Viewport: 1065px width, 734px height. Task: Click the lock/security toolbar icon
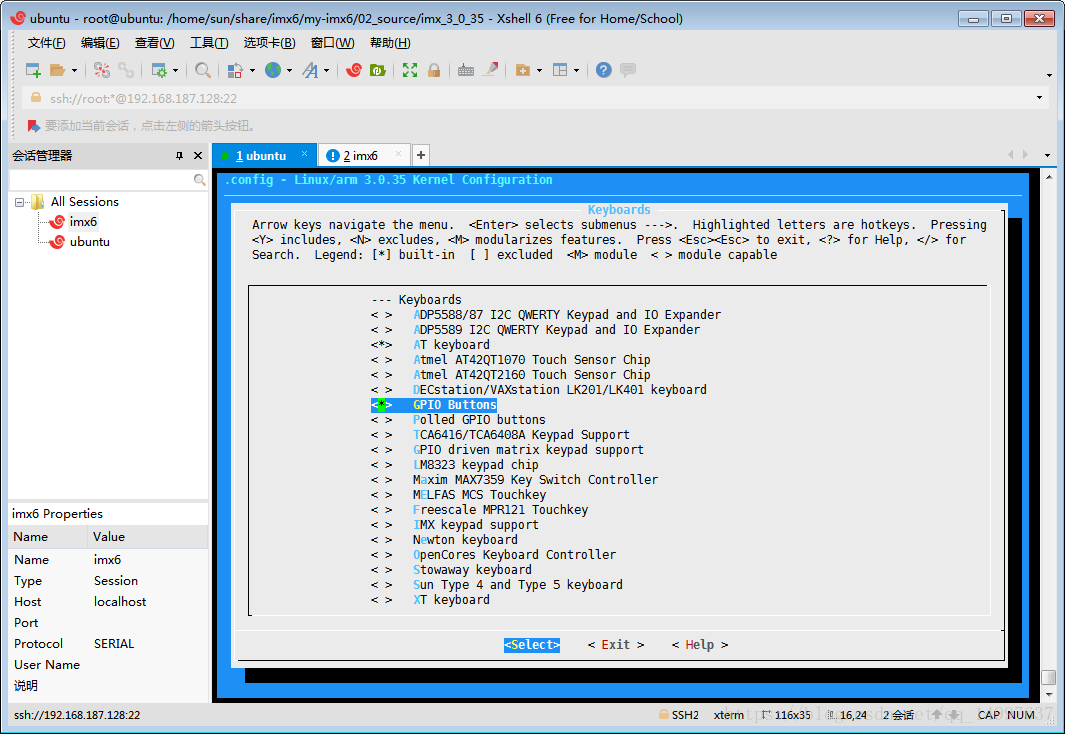click(432, 70)
